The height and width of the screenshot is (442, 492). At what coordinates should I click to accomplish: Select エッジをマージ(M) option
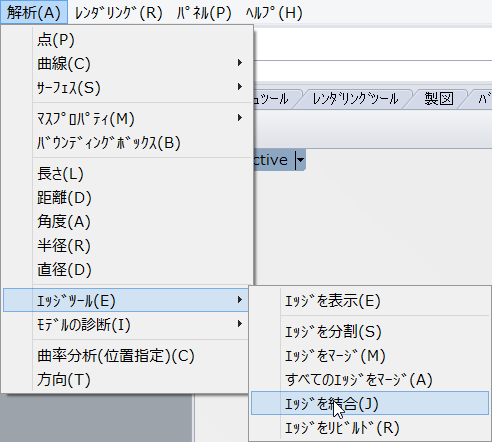(370, 355)
